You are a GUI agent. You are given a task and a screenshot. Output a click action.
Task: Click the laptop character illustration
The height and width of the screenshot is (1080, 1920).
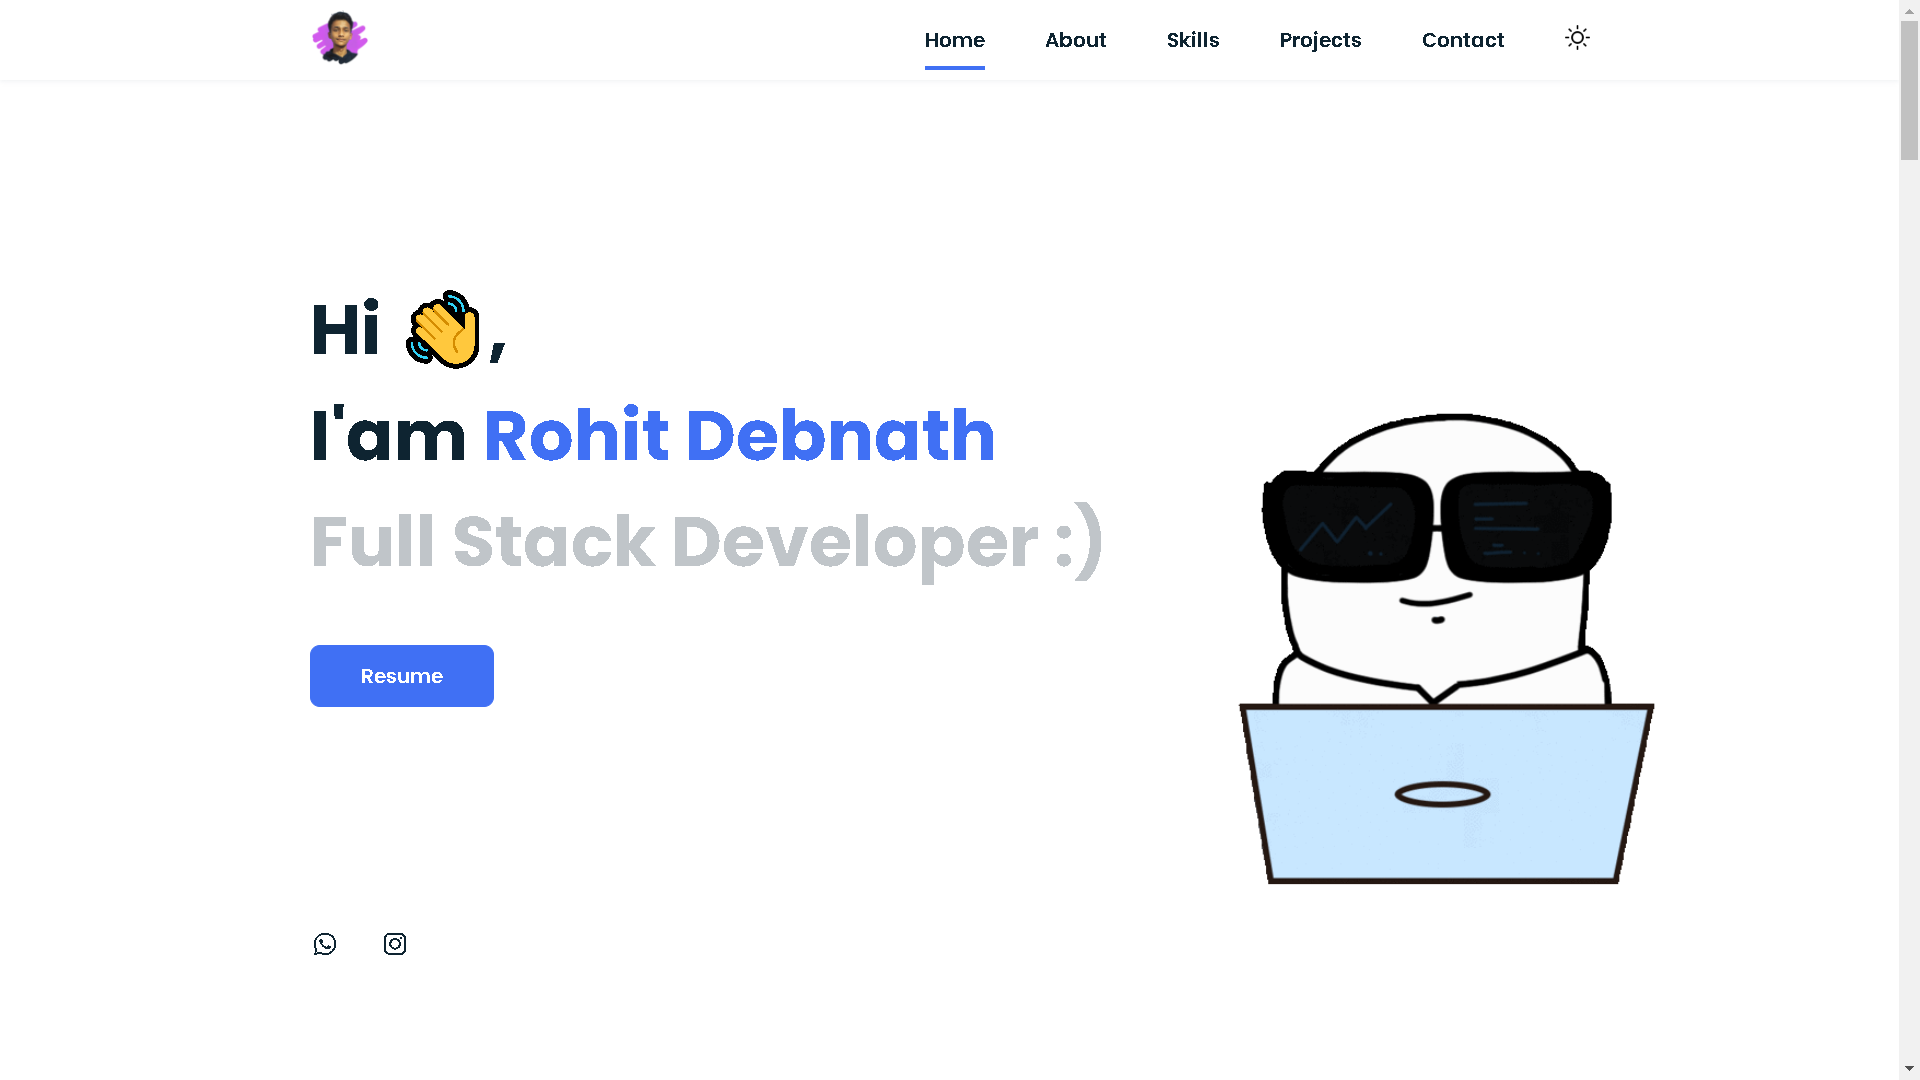[x=1445, y=650]
